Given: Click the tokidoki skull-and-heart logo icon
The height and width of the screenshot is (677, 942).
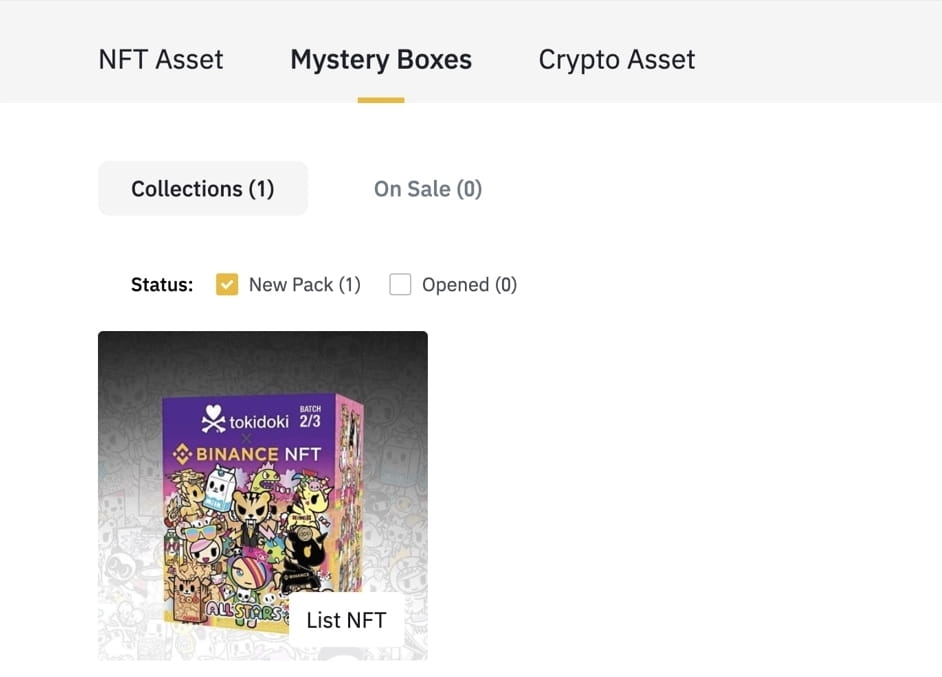Looking at the screenshot, I should coord(213,419).
